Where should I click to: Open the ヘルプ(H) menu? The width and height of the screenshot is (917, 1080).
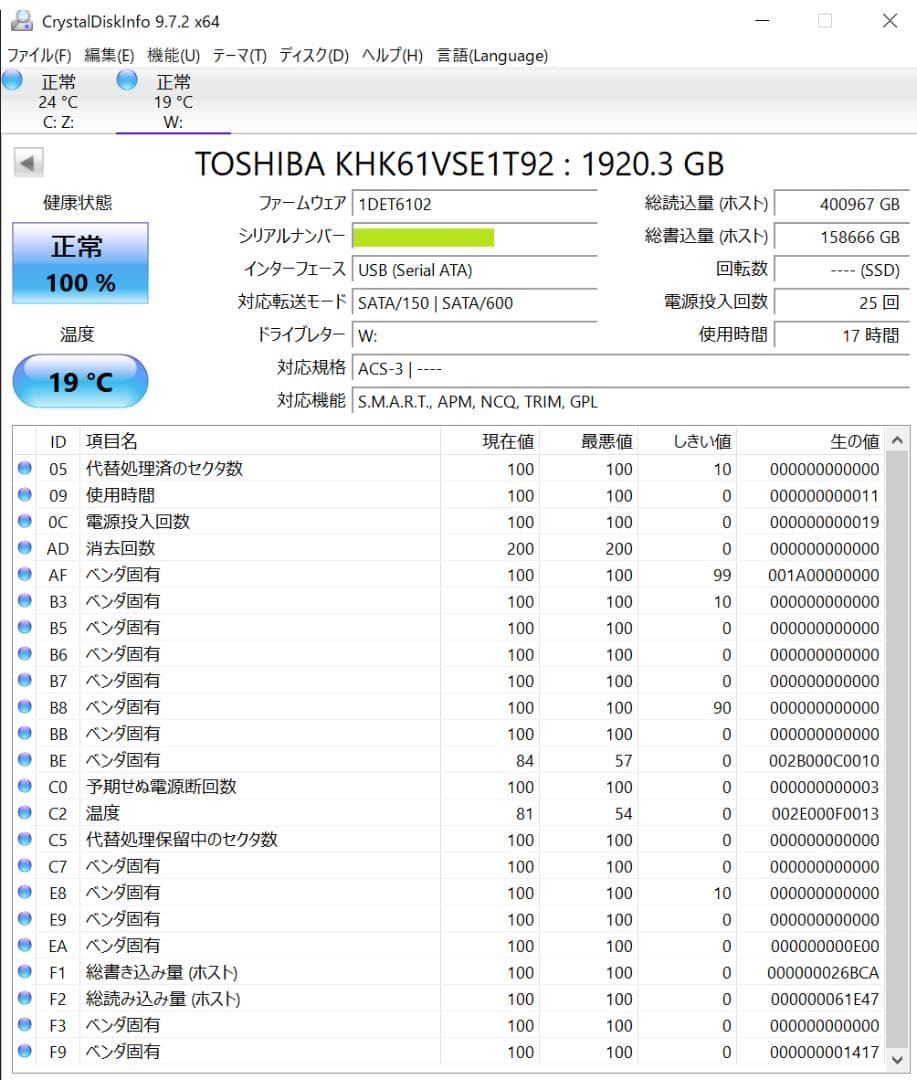point(390,56)
